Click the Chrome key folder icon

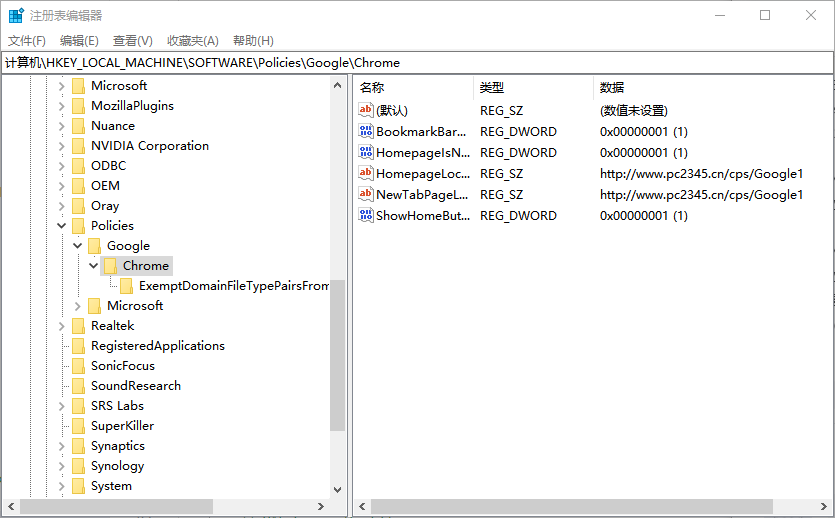pyautogui.click(x=110, y=266)
